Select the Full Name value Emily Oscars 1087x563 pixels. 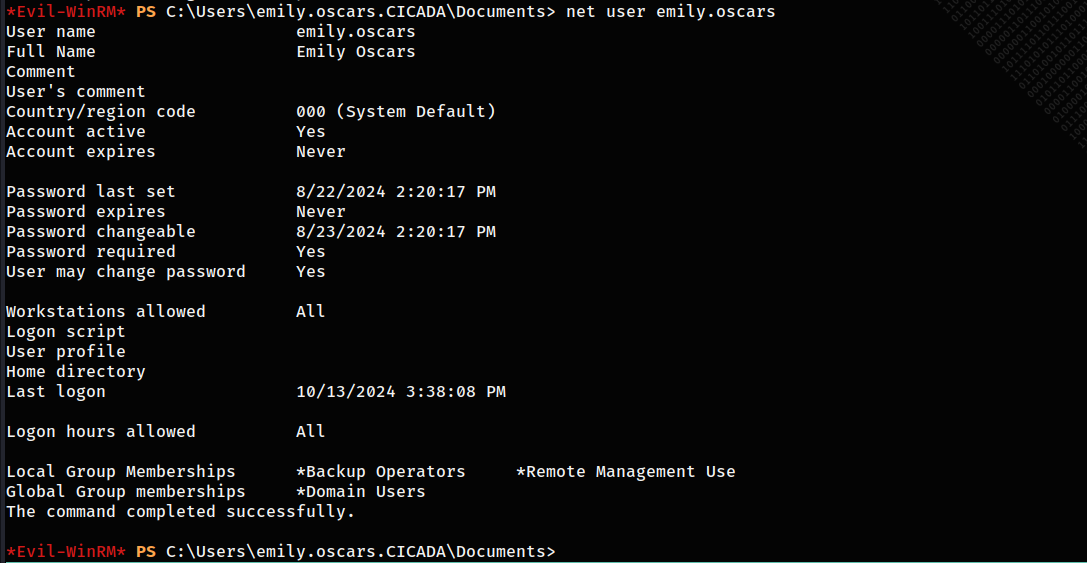[x=356, y=52]
